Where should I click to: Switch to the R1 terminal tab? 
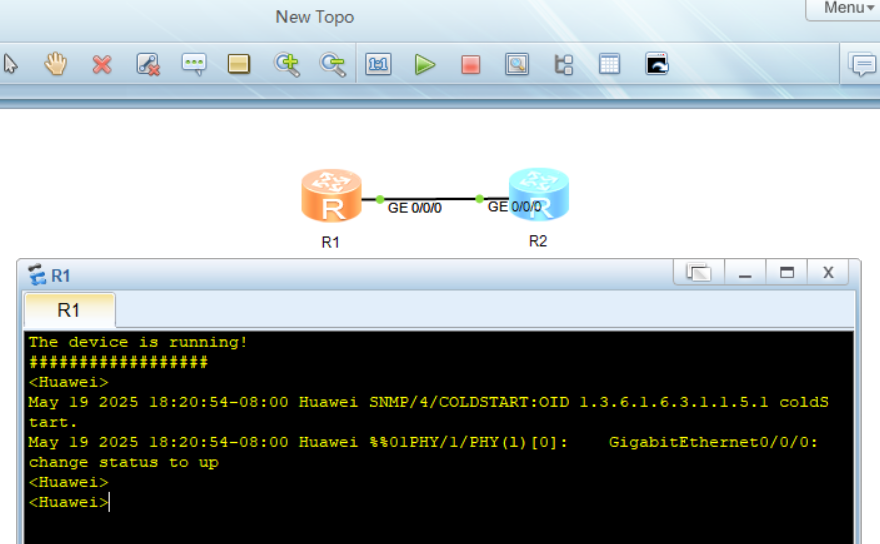pos(70,310)
